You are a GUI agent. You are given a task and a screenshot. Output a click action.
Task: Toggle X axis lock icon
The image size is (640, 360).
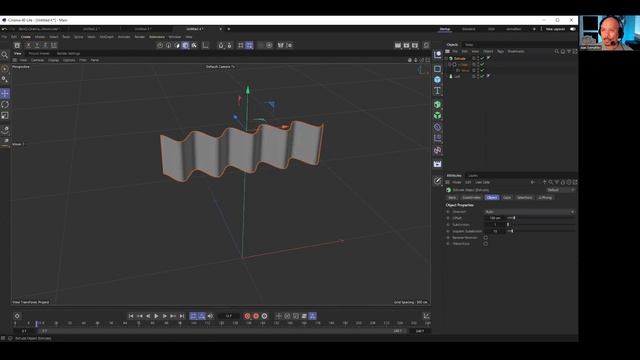click(x=29, y=45)
